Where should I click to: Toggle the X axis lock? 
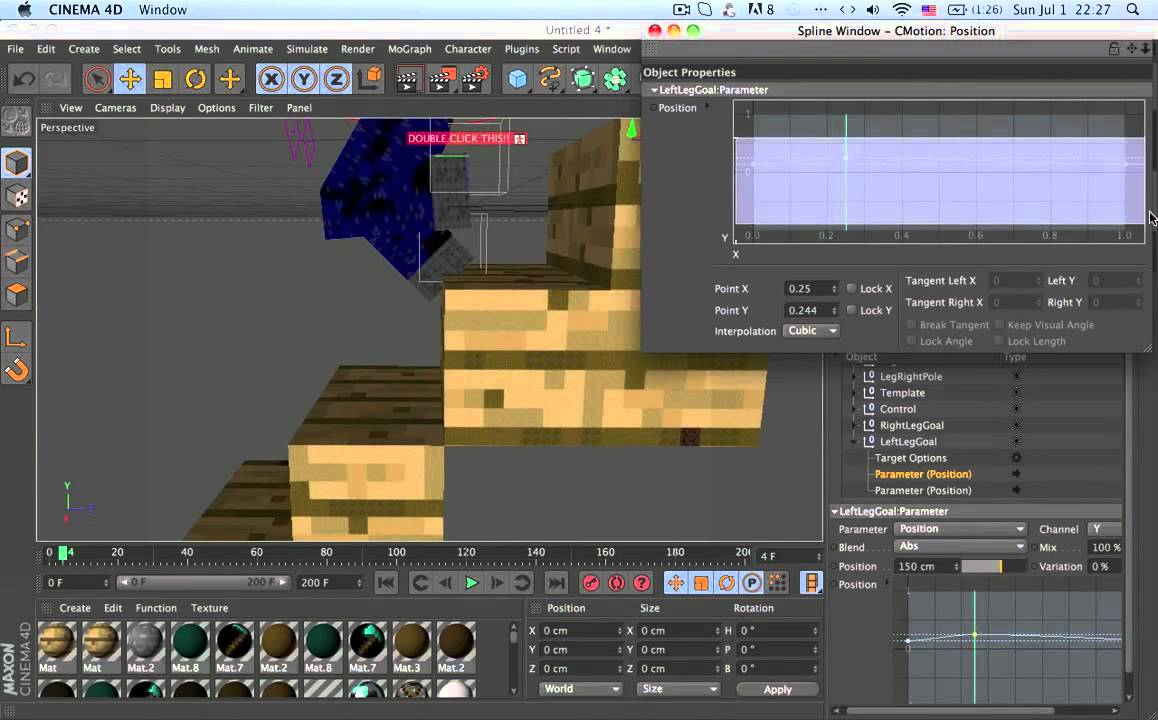coord(271,78)
